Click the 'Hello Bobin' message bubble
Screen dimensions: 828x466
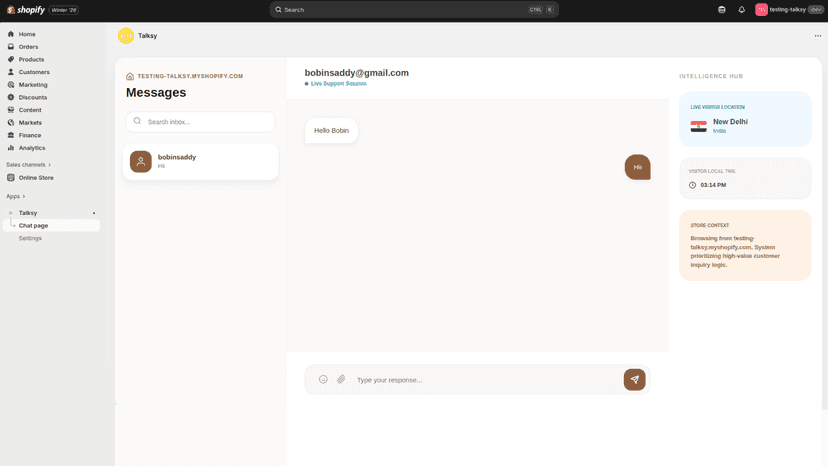point(332,131)
